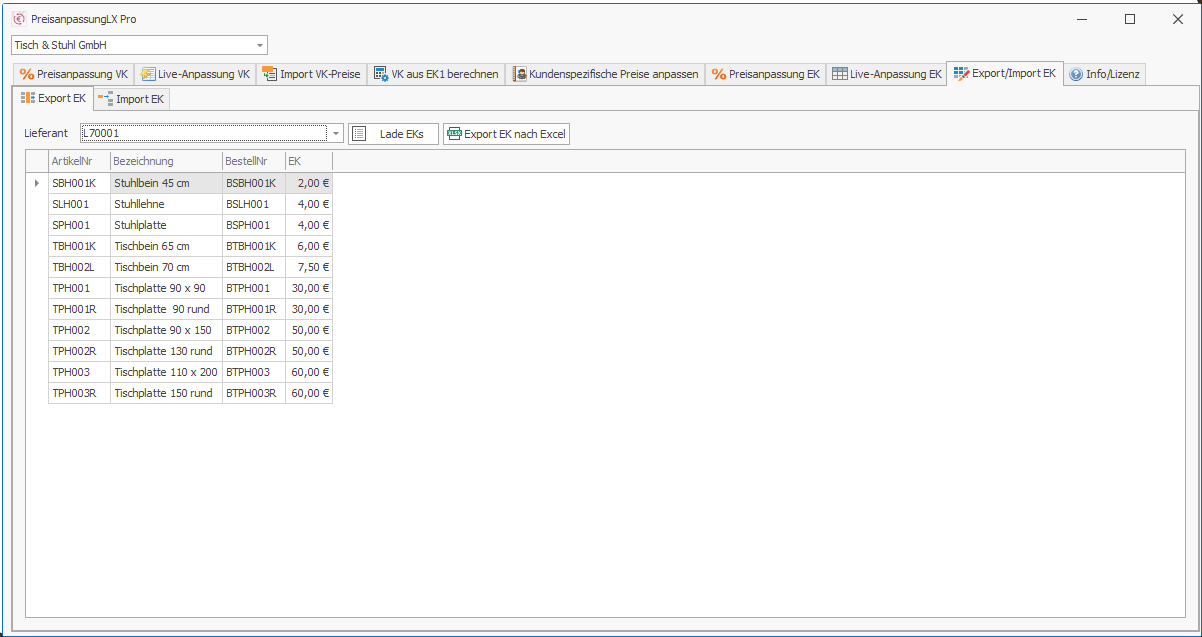Click the Import VK-Preise tab icon
This screenshot has width=1202, height=637.
[270, 74]
